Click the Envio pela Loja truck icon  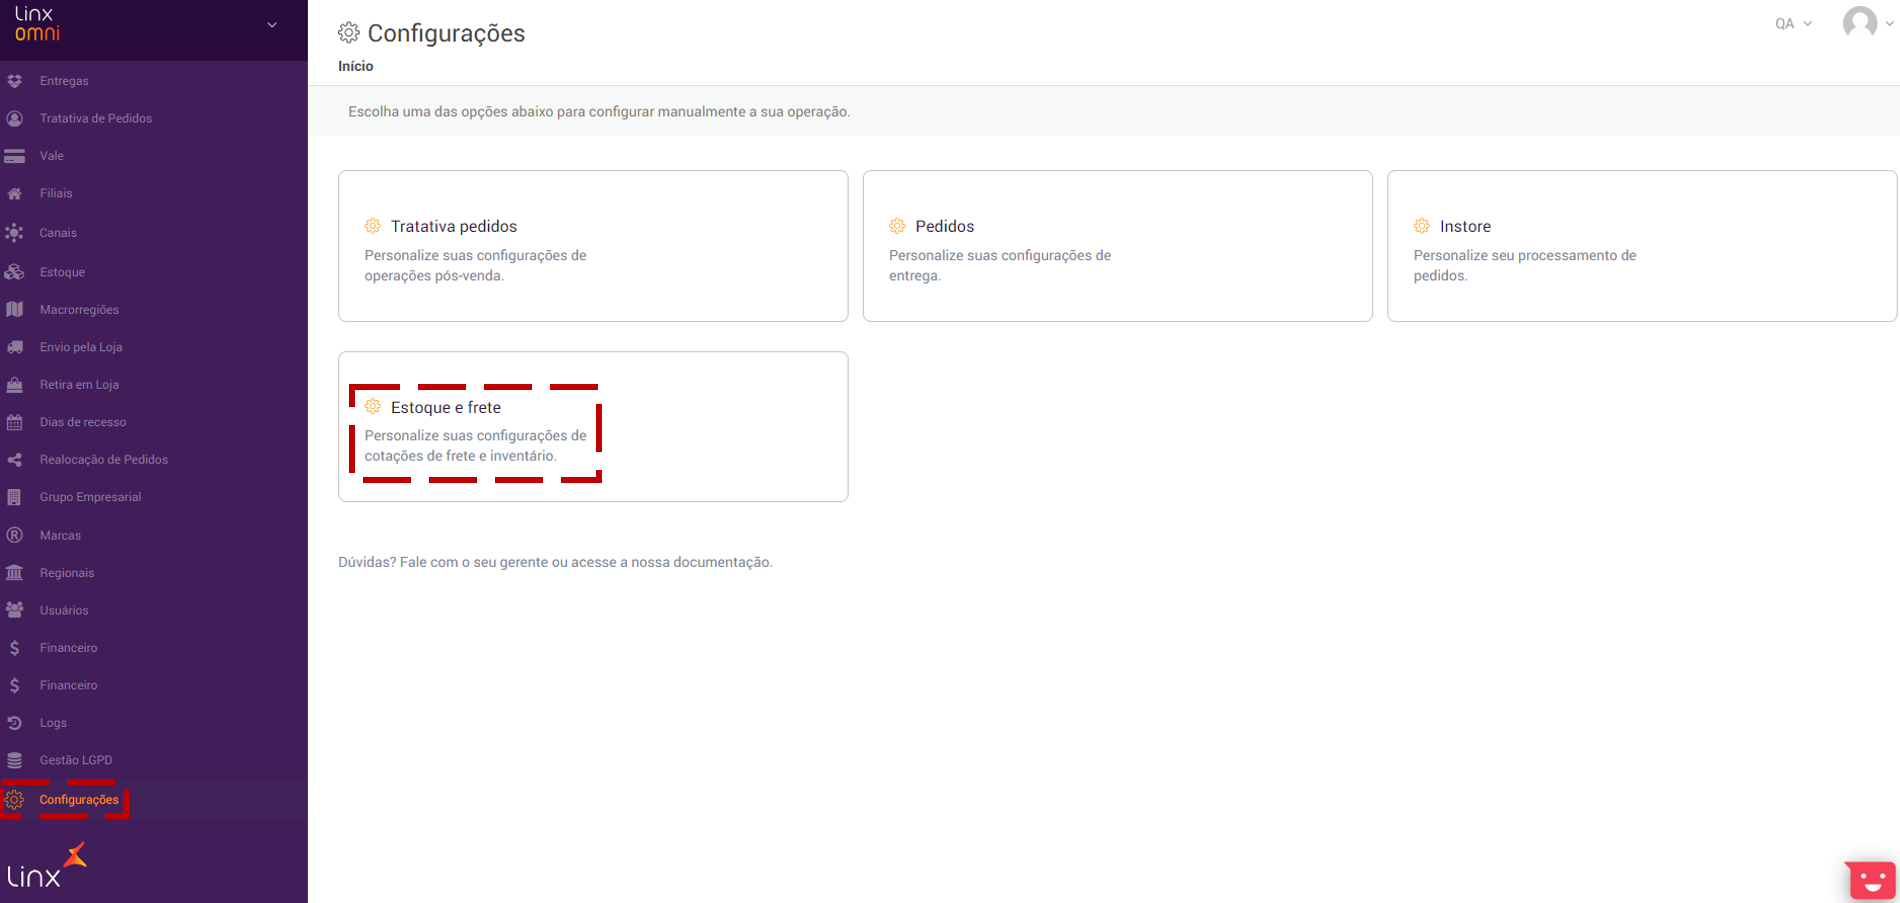click(x=15, y=347)
